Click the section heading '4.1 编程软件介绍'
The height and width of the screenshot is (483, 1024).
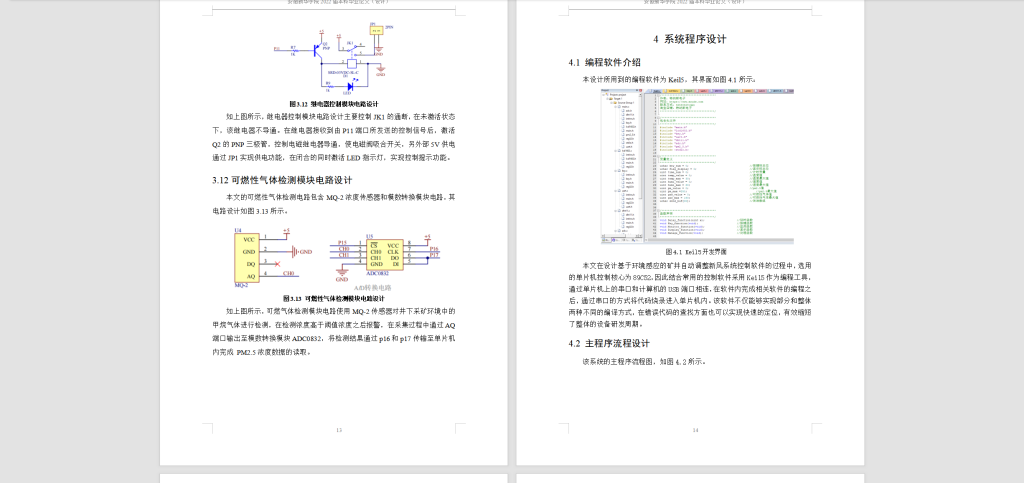pyautogui.click(x=604, y=63)
